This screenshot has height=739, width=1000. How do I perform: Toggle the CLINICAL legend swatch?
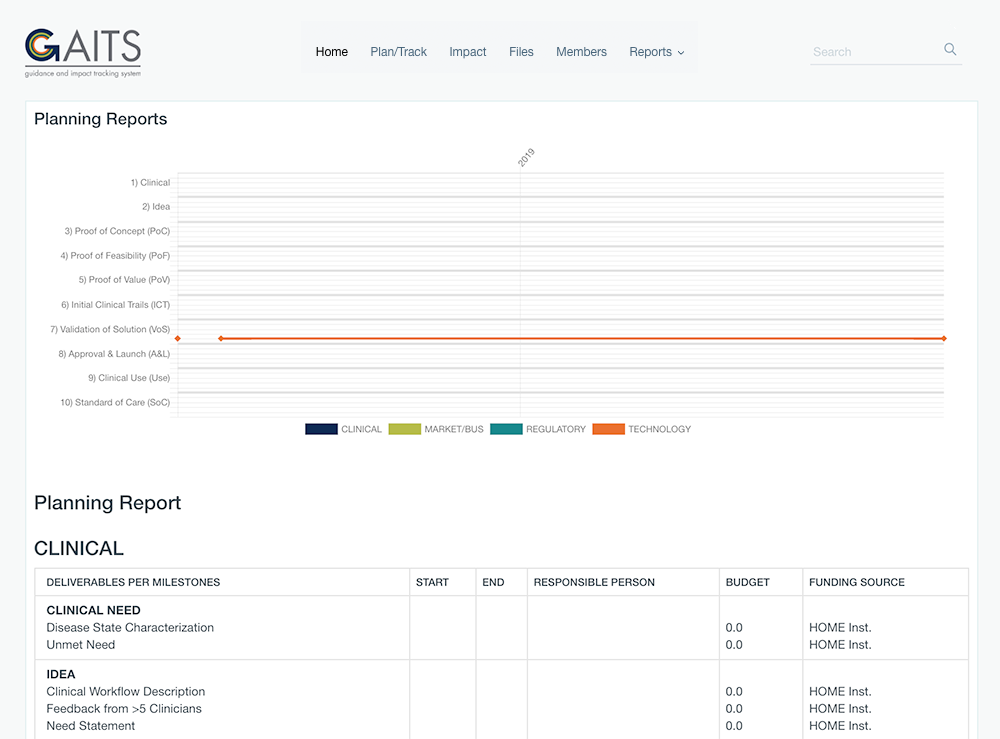coord(321,429)
